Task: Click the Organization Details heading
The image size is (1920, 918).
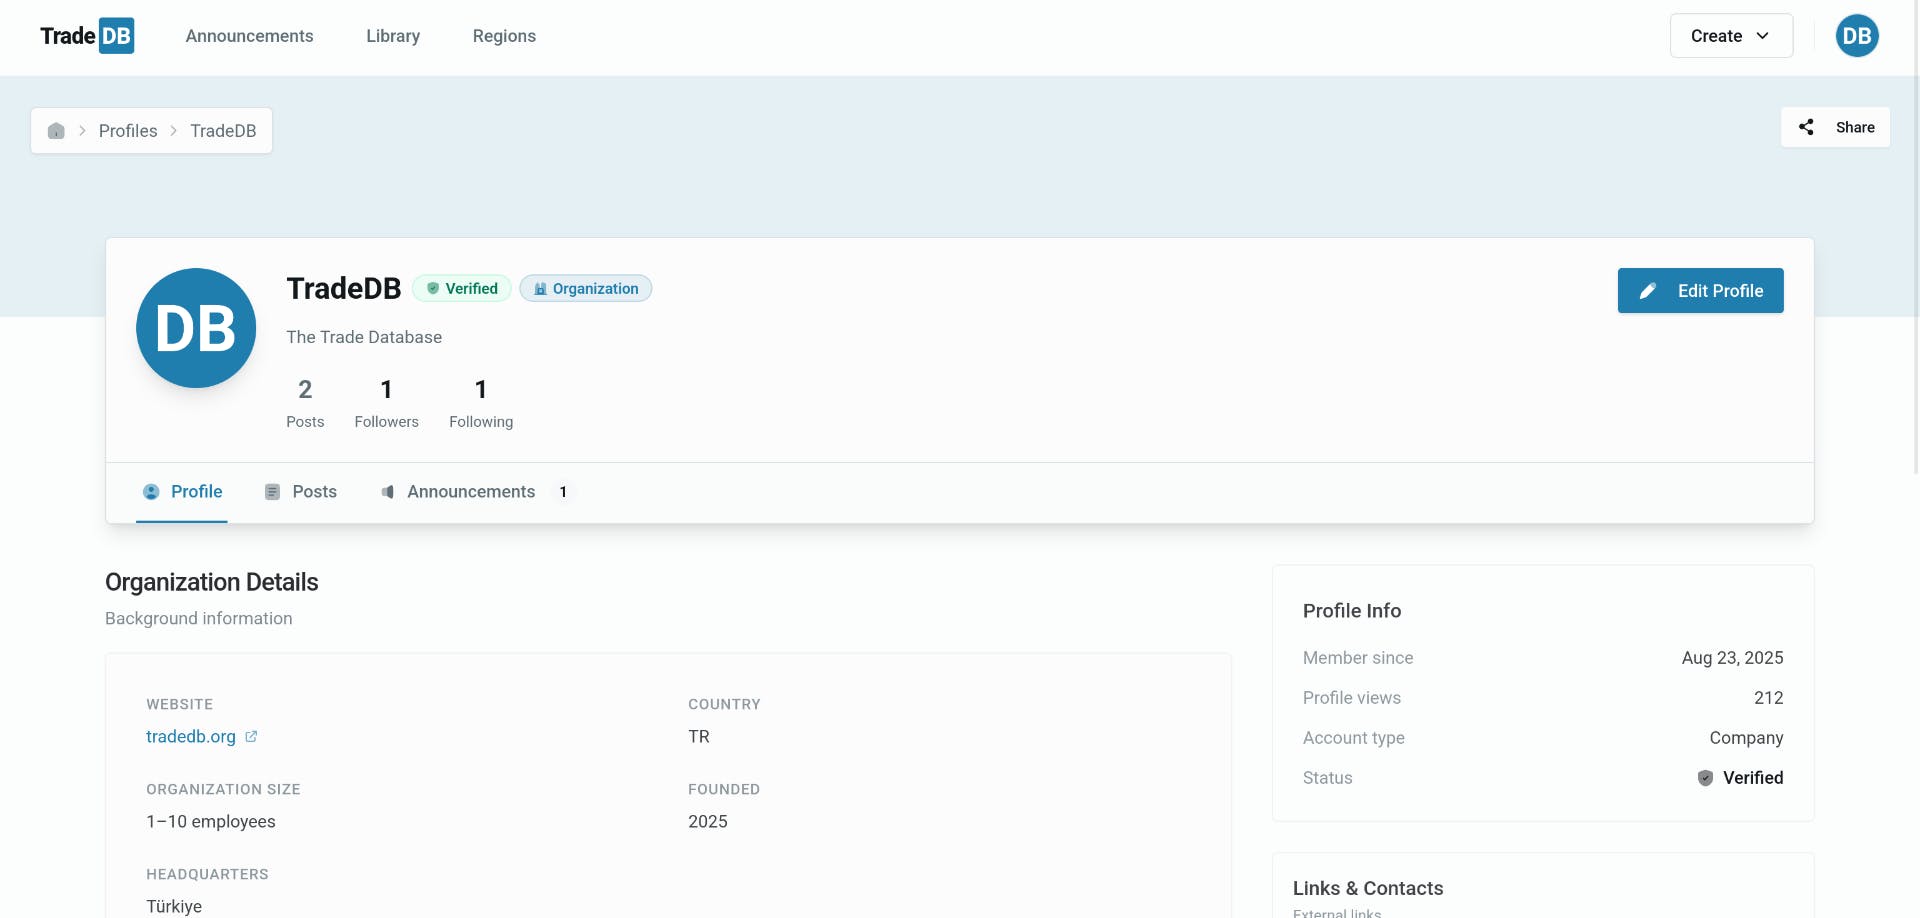Action: (212, 582)
